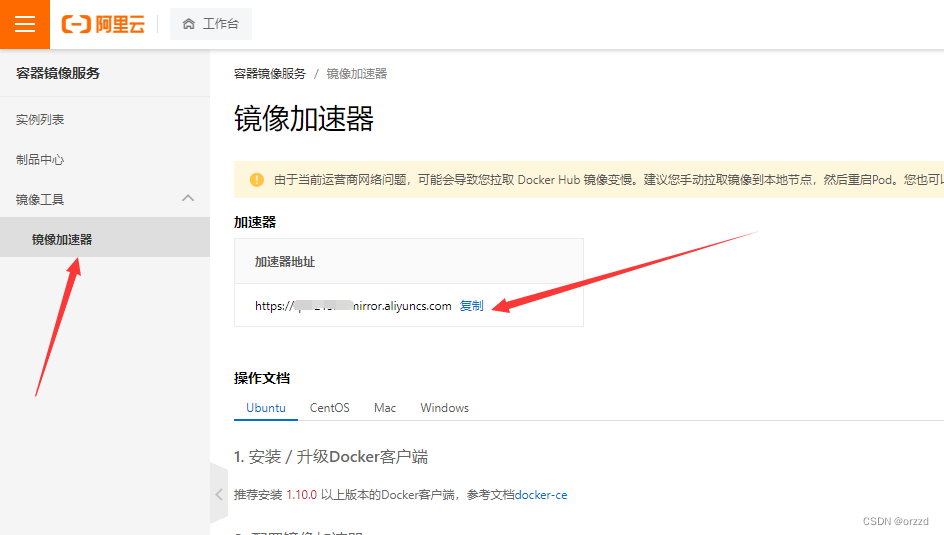Screen dimensions: 944x535
Task: Click the 操作文档 section heading
Action: click(x=262, y=379)
